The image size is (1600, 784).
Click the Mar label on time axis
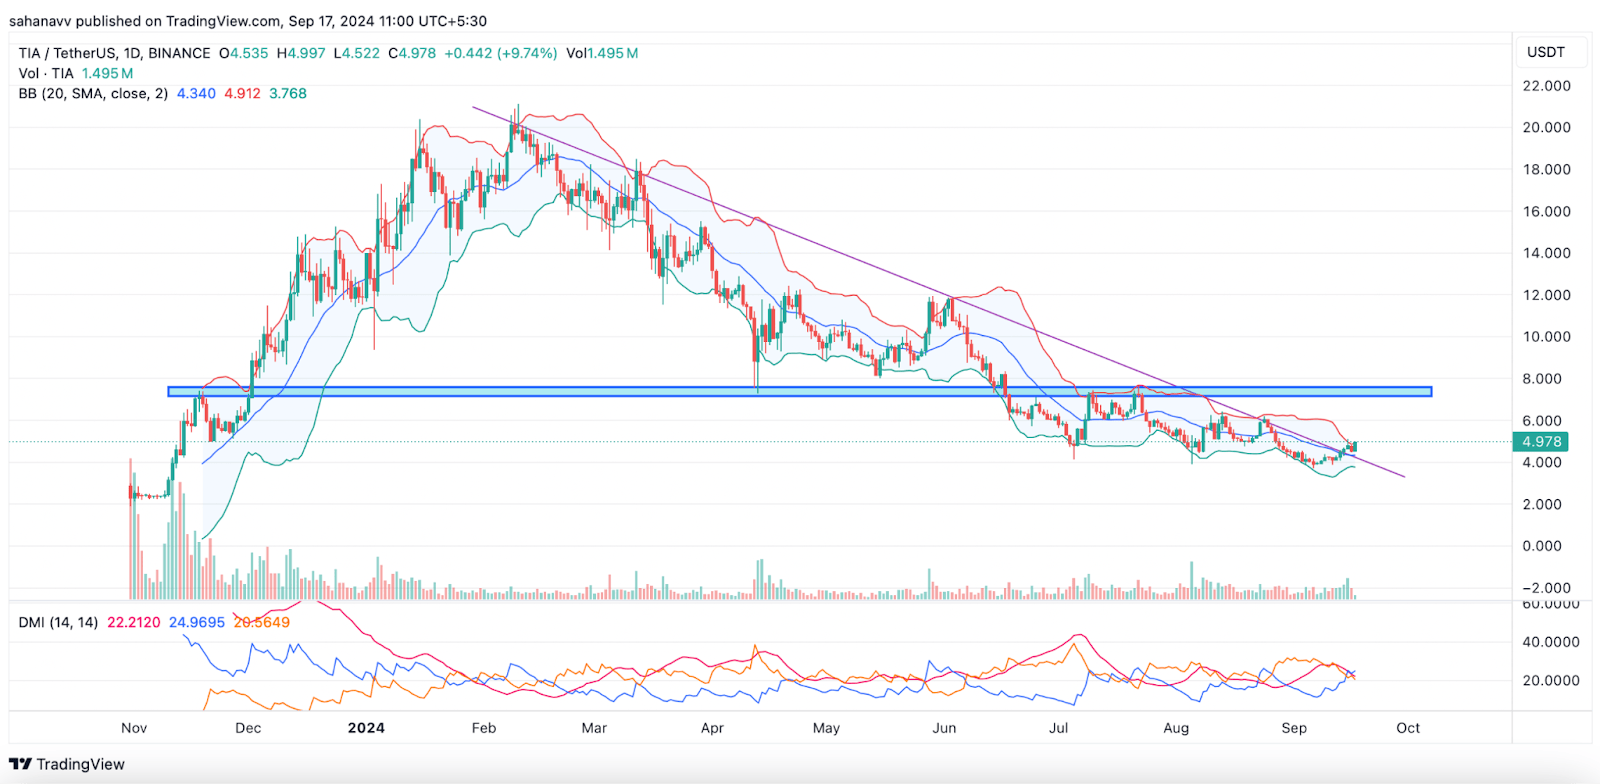[594, 728]
